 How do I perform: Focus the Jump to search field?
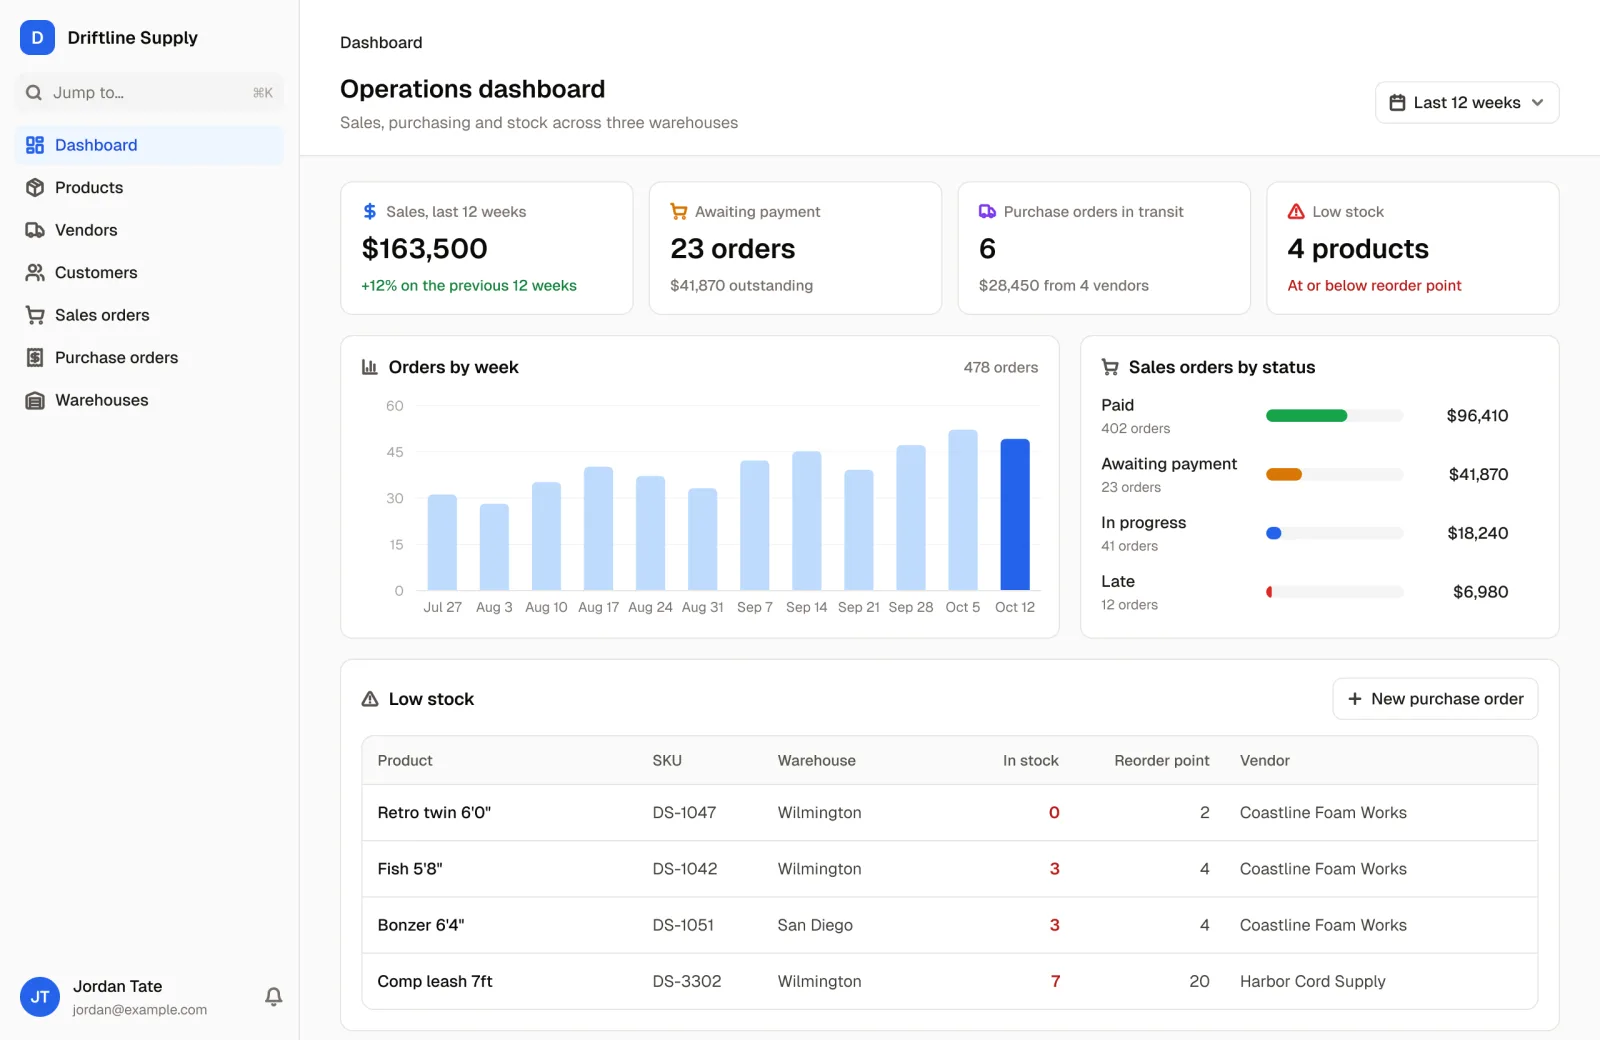[x=150, y=93]
